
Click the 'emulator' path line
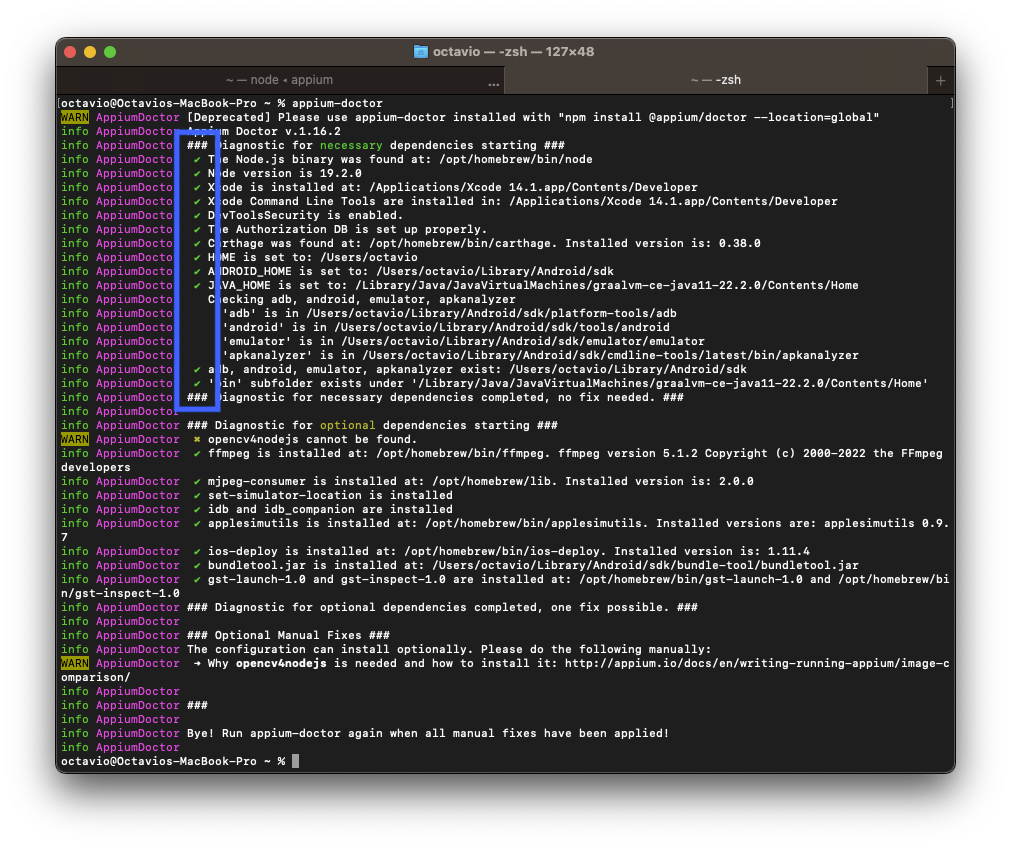pos(463,341)
